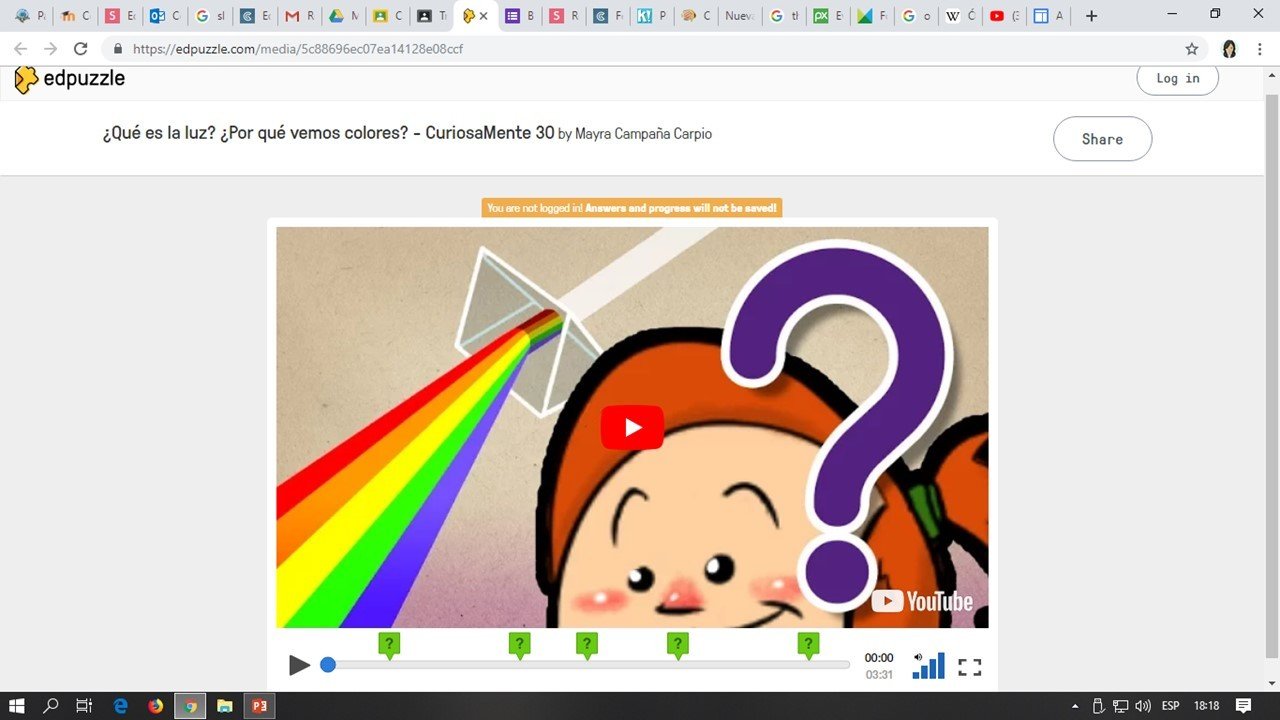Open the fourth green question marker
1280x720 pixels.
click(678, 646)
